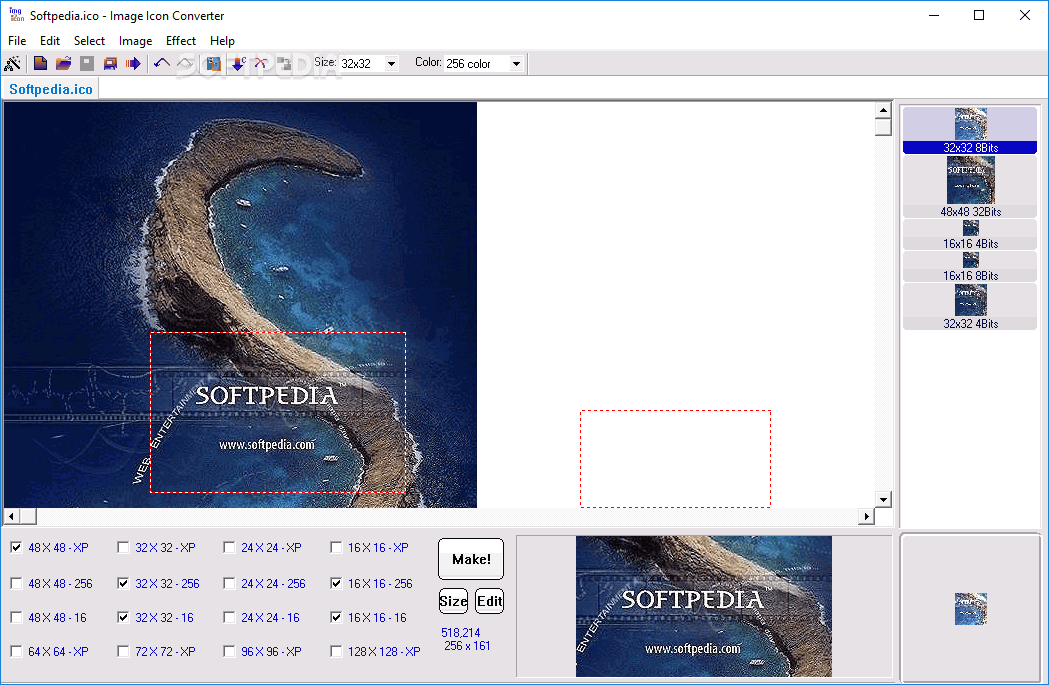Click the canvas vertical scrollbar down arrow
Screen dimensions: 1049x685
tap(883, 500)
